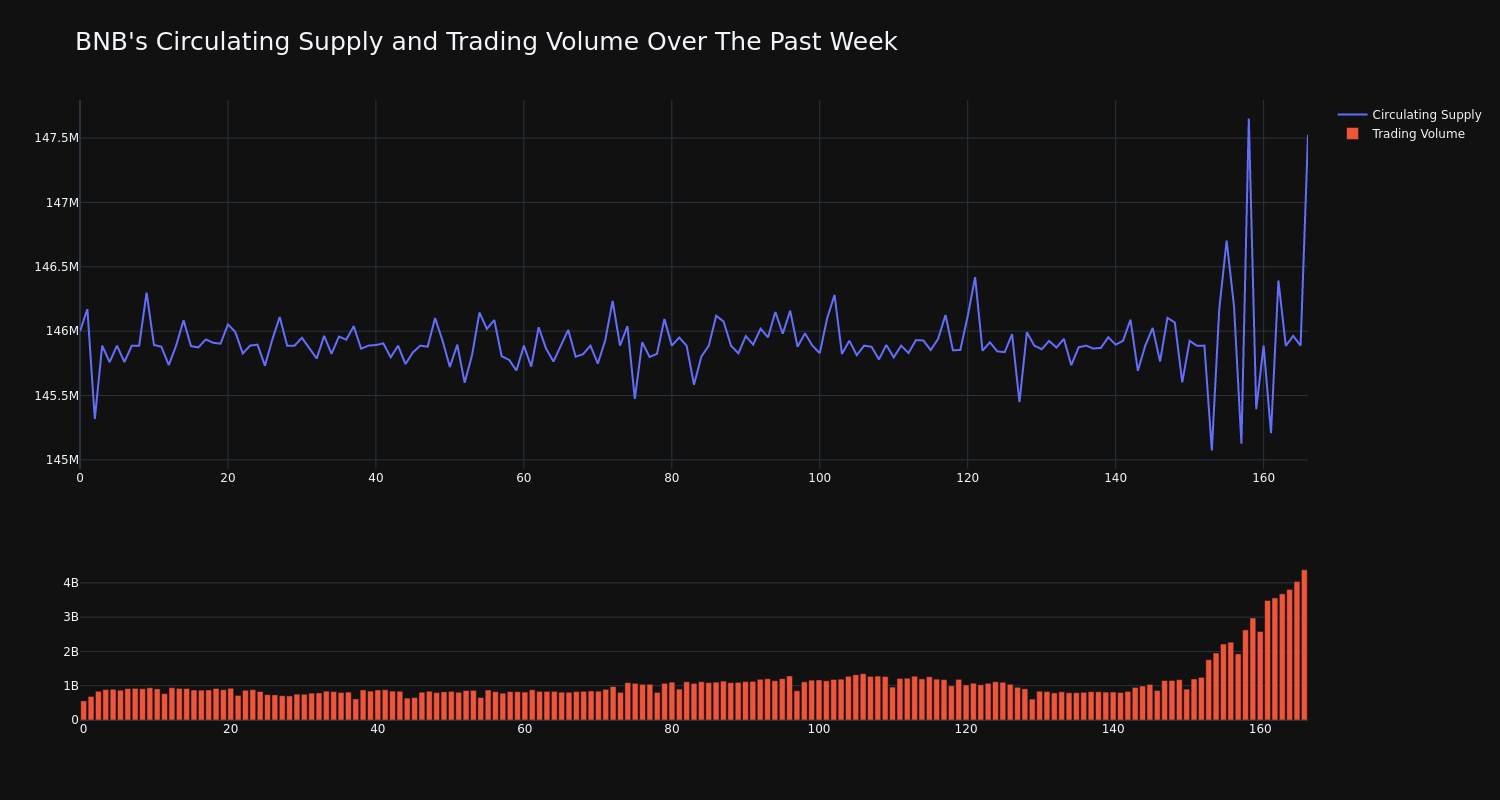Click x-axis tick 120 under supply chart
1500x800 pixels.
(968, 478)
